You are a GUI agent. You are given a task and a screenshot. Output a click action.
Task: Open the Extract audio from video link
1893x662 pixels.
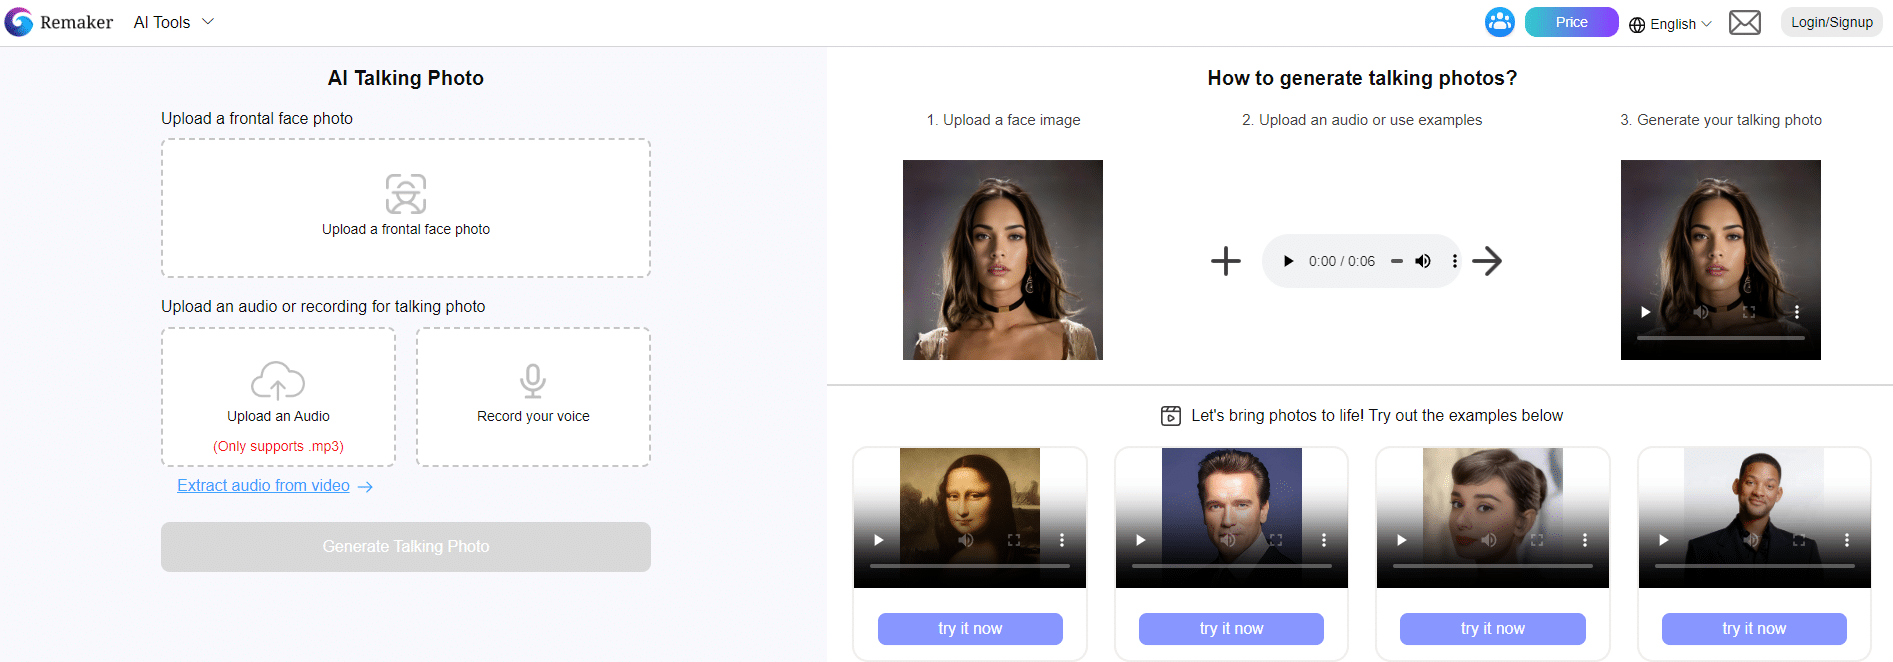point(263,486)
